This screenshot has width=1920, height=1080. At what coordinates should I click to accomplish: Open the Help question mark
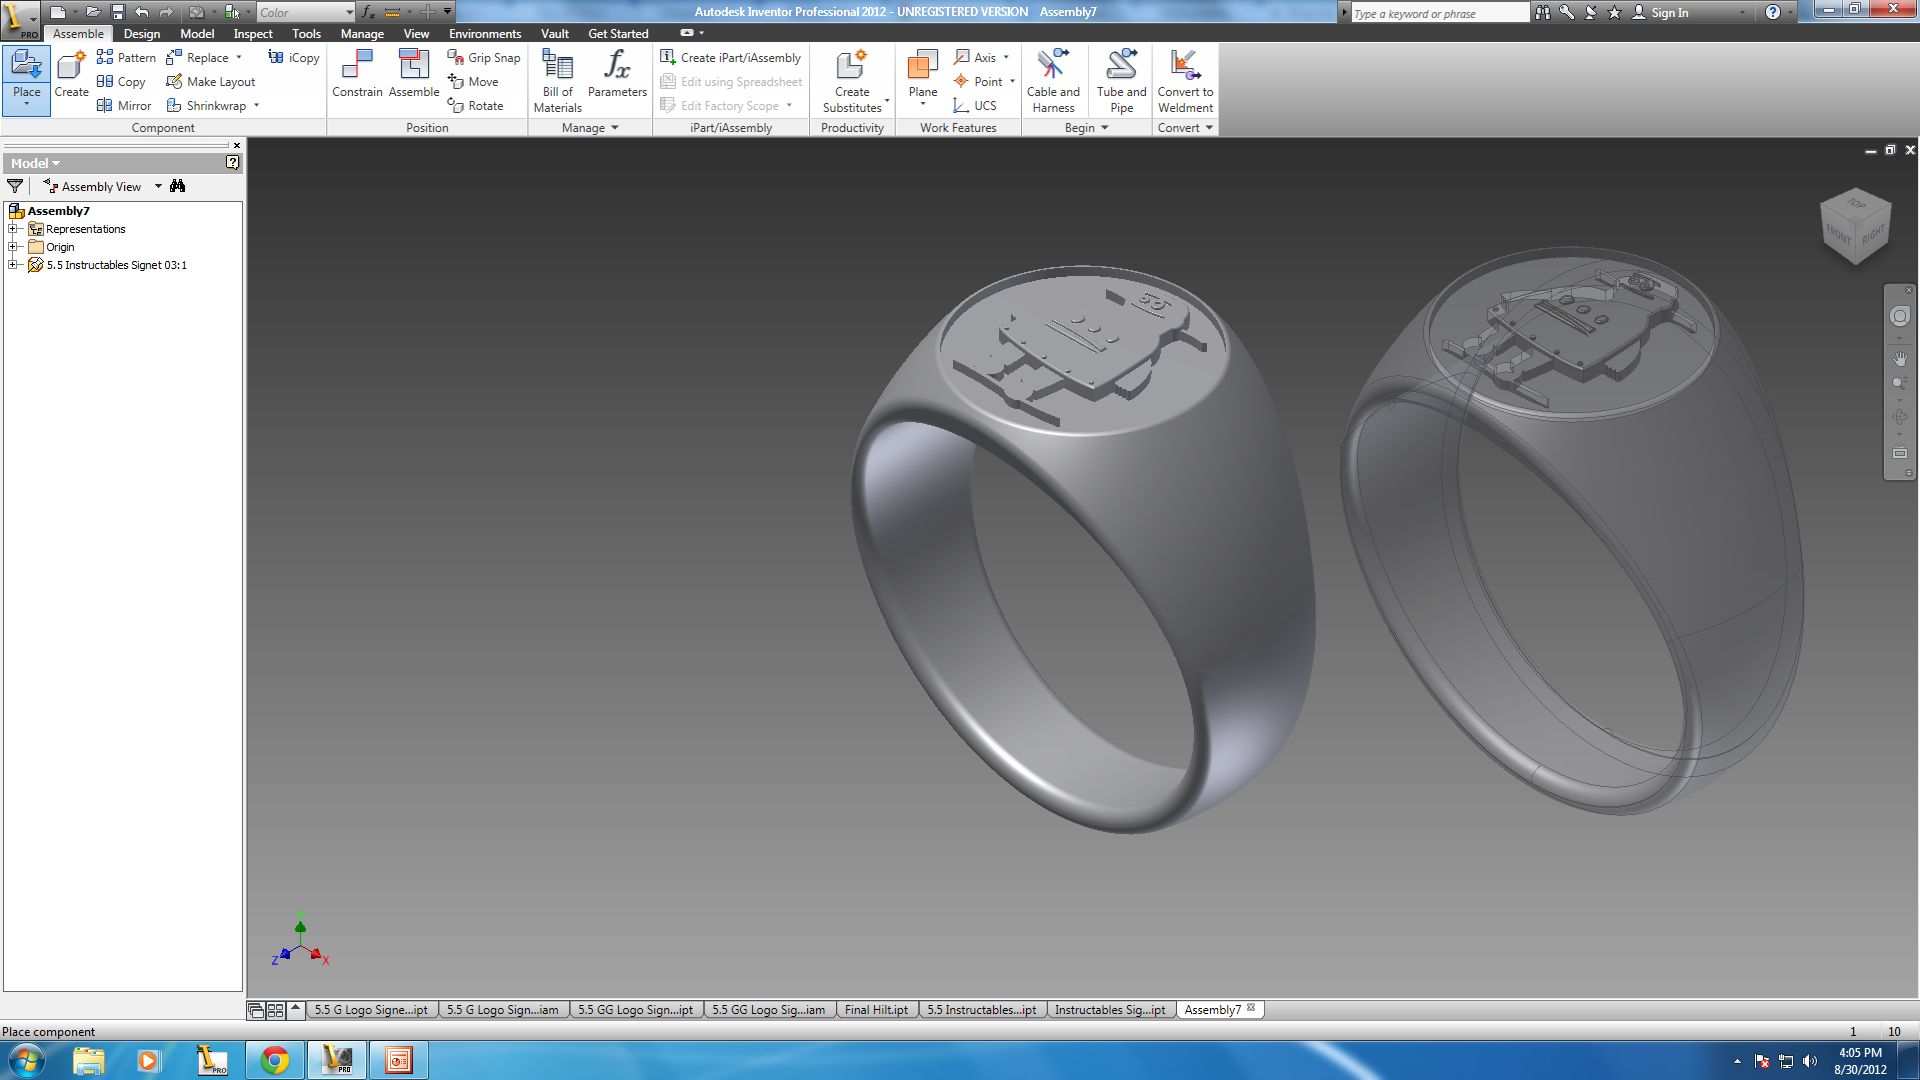[x=1772, y=12]
